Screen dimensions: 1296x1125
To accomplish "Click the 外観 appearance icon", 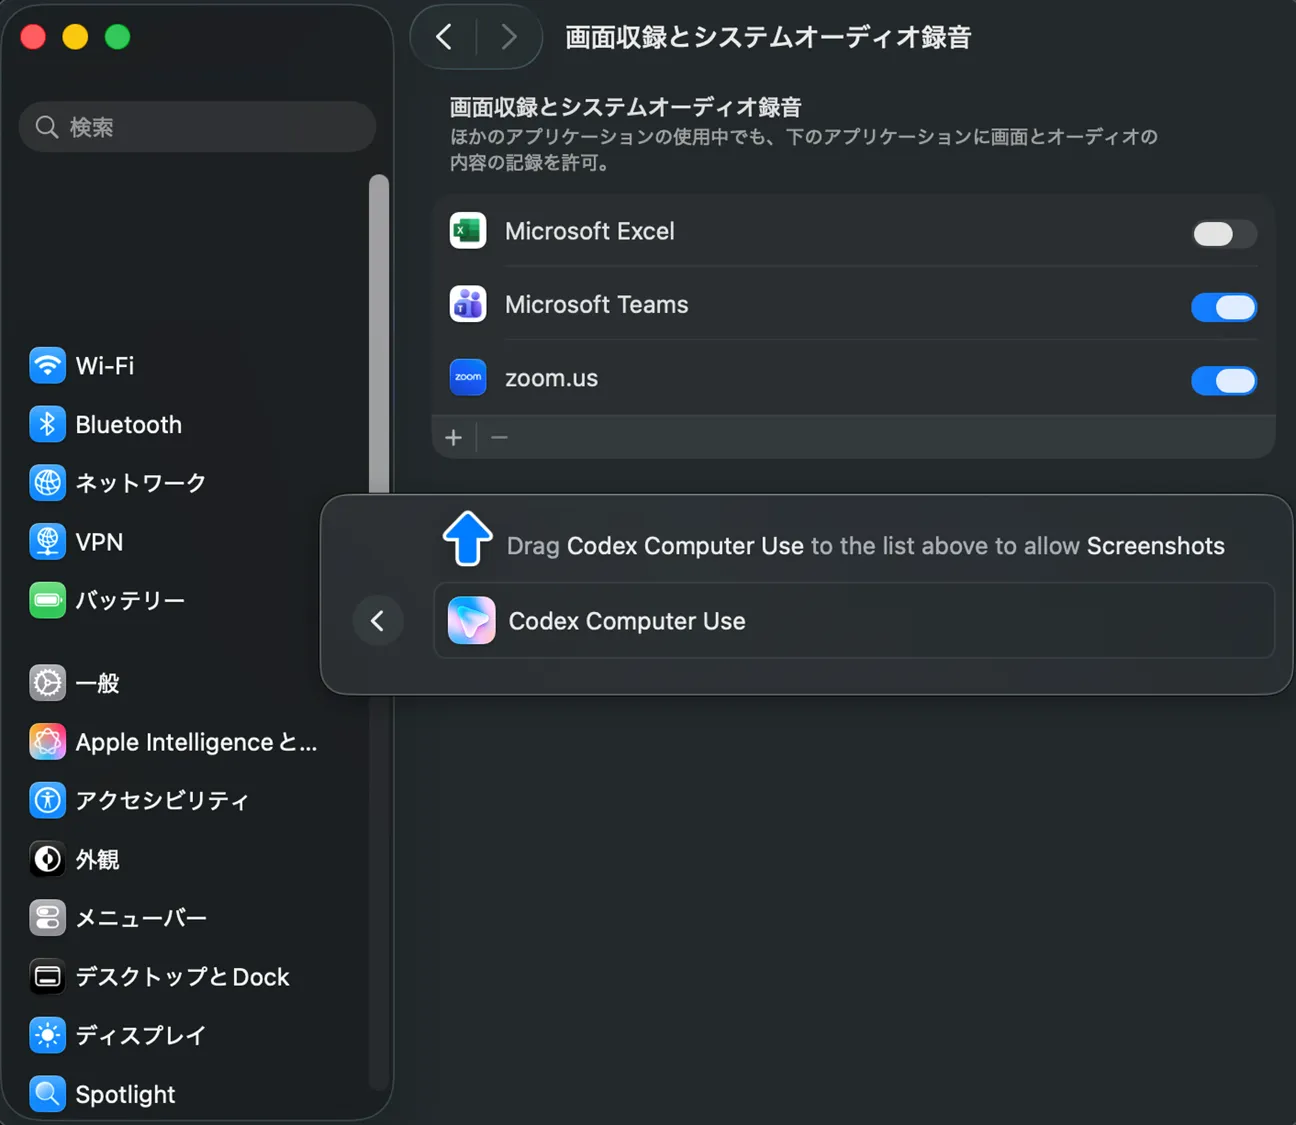I will 47,859.
